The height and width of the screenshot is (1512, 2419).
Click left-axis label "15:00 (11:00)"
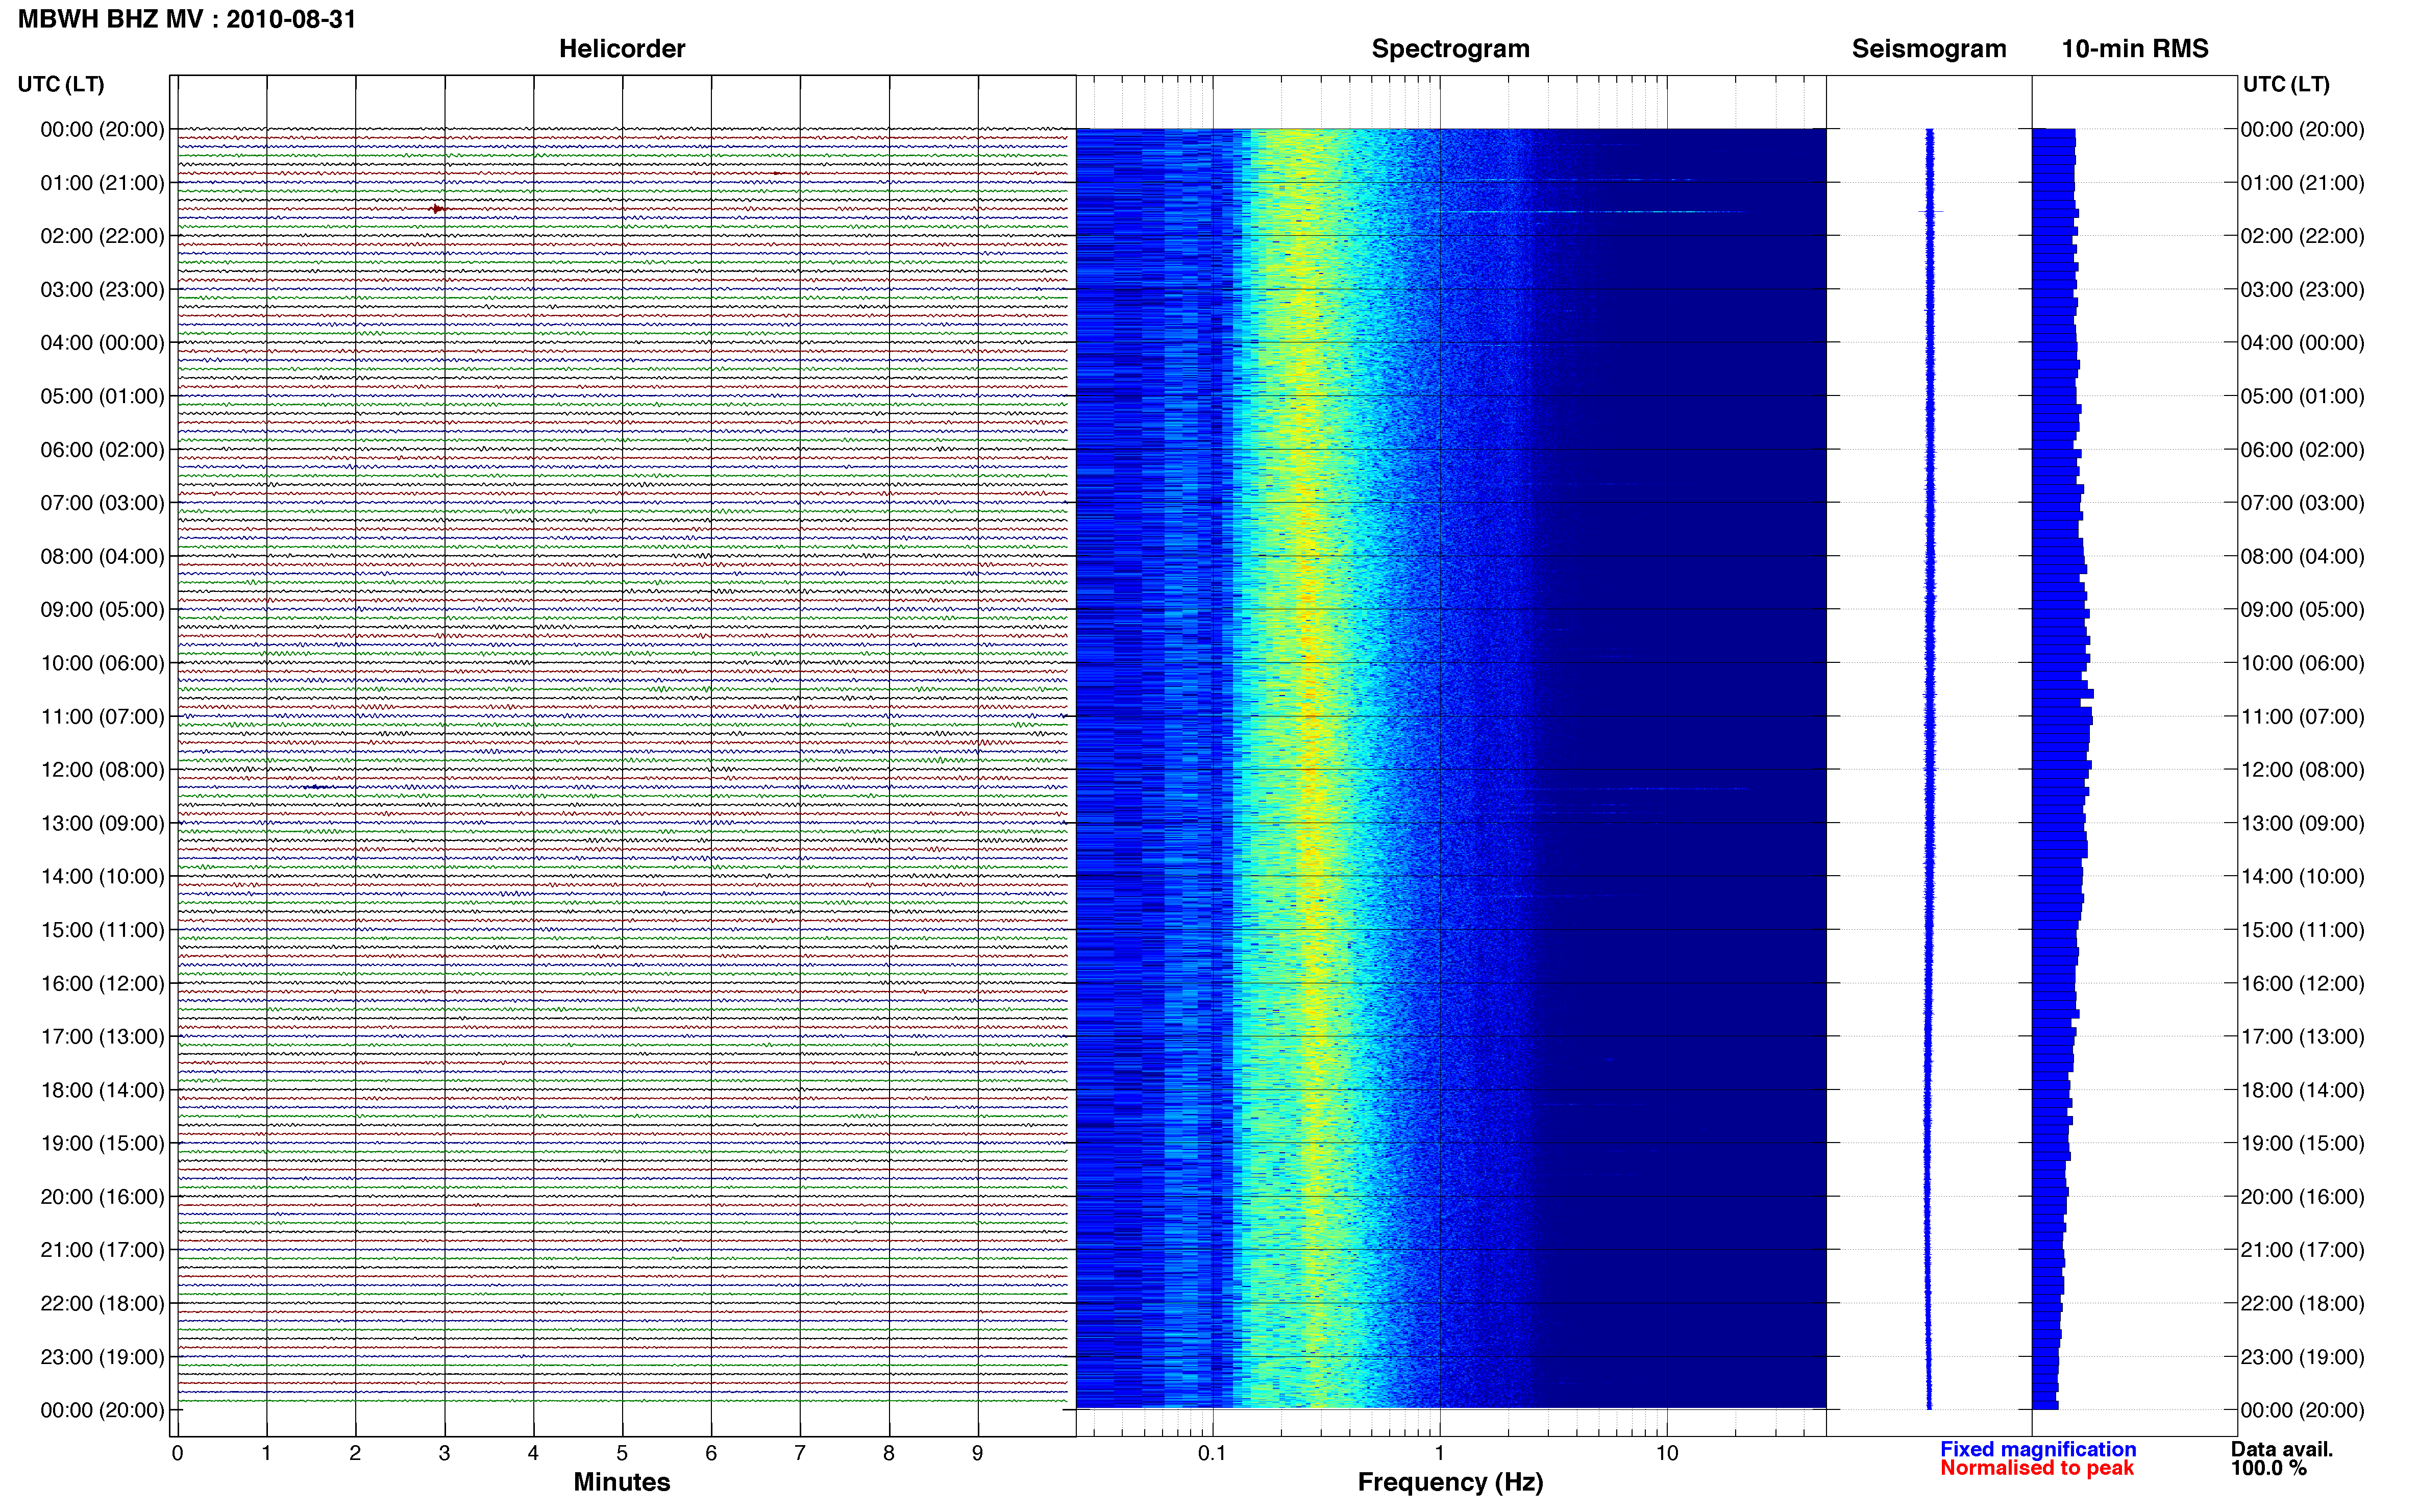tap(102, 930)
